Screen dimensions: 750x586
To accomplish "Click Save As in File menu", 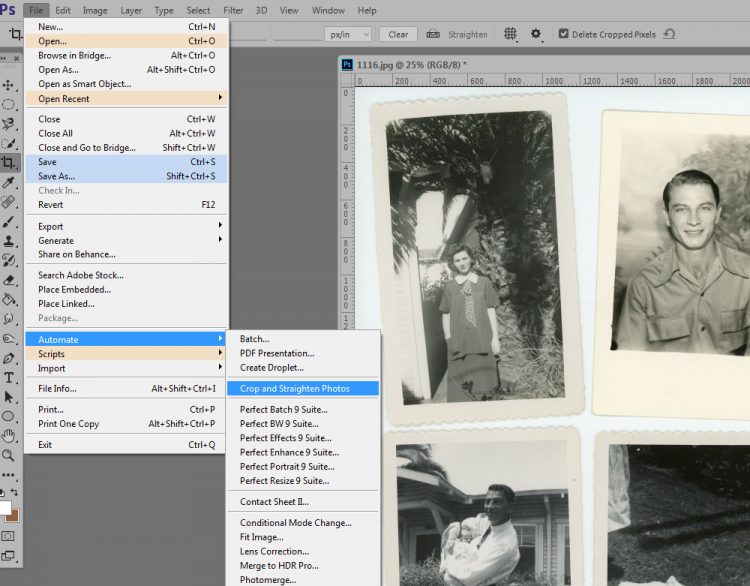I will coord(126,176).
